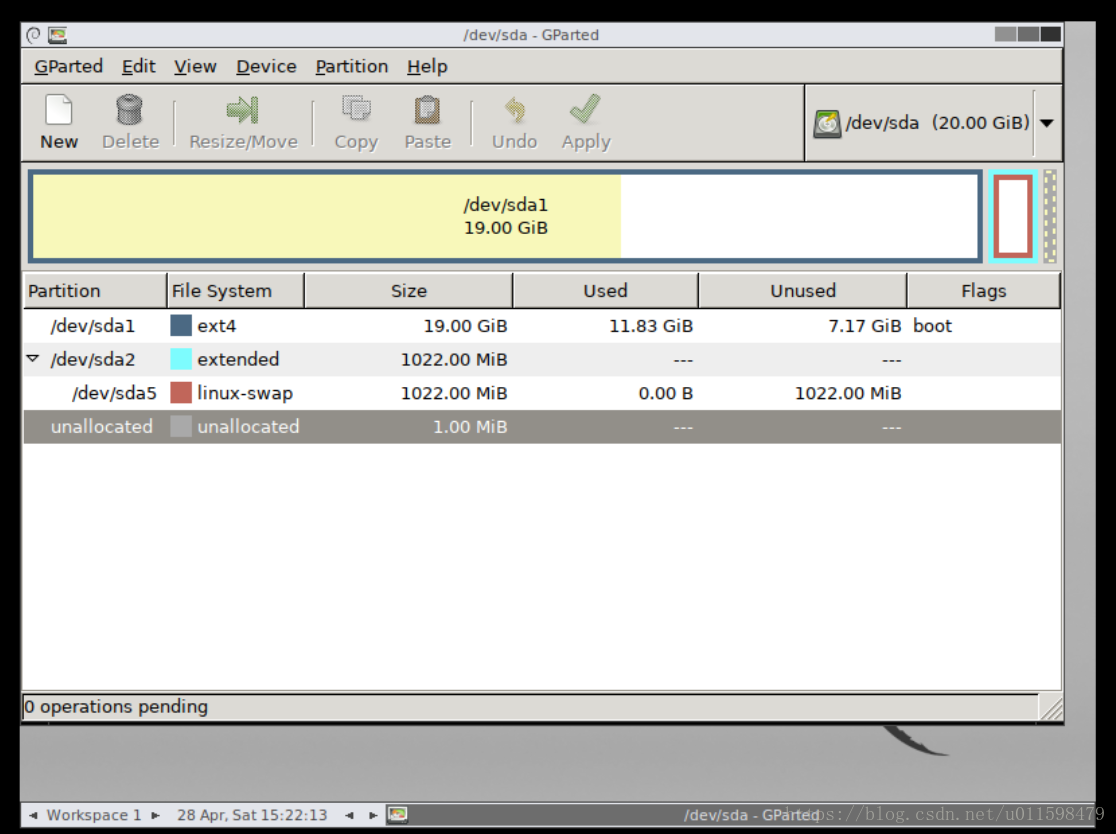Sort by the Used column header
This screenshot has height=834, width=1116.
(x=605, y=290)
